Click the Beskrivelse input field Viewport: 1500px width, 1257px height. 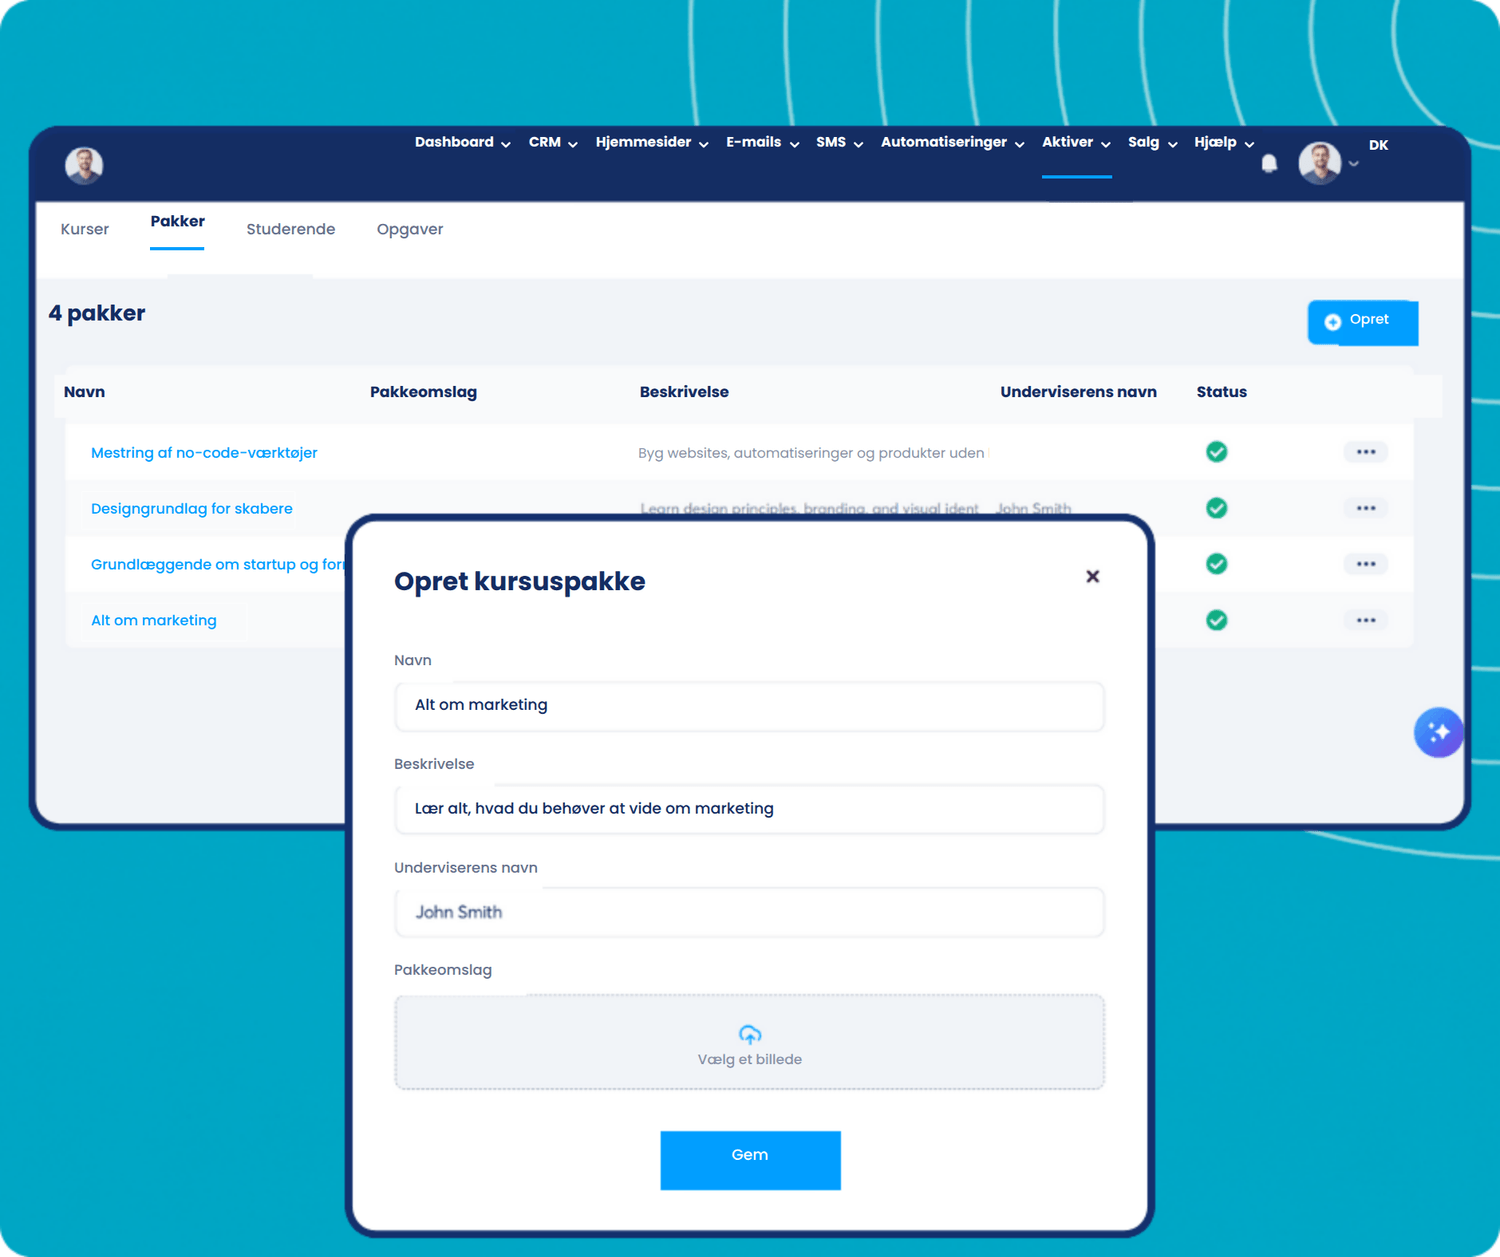click(x=750, y=809)
